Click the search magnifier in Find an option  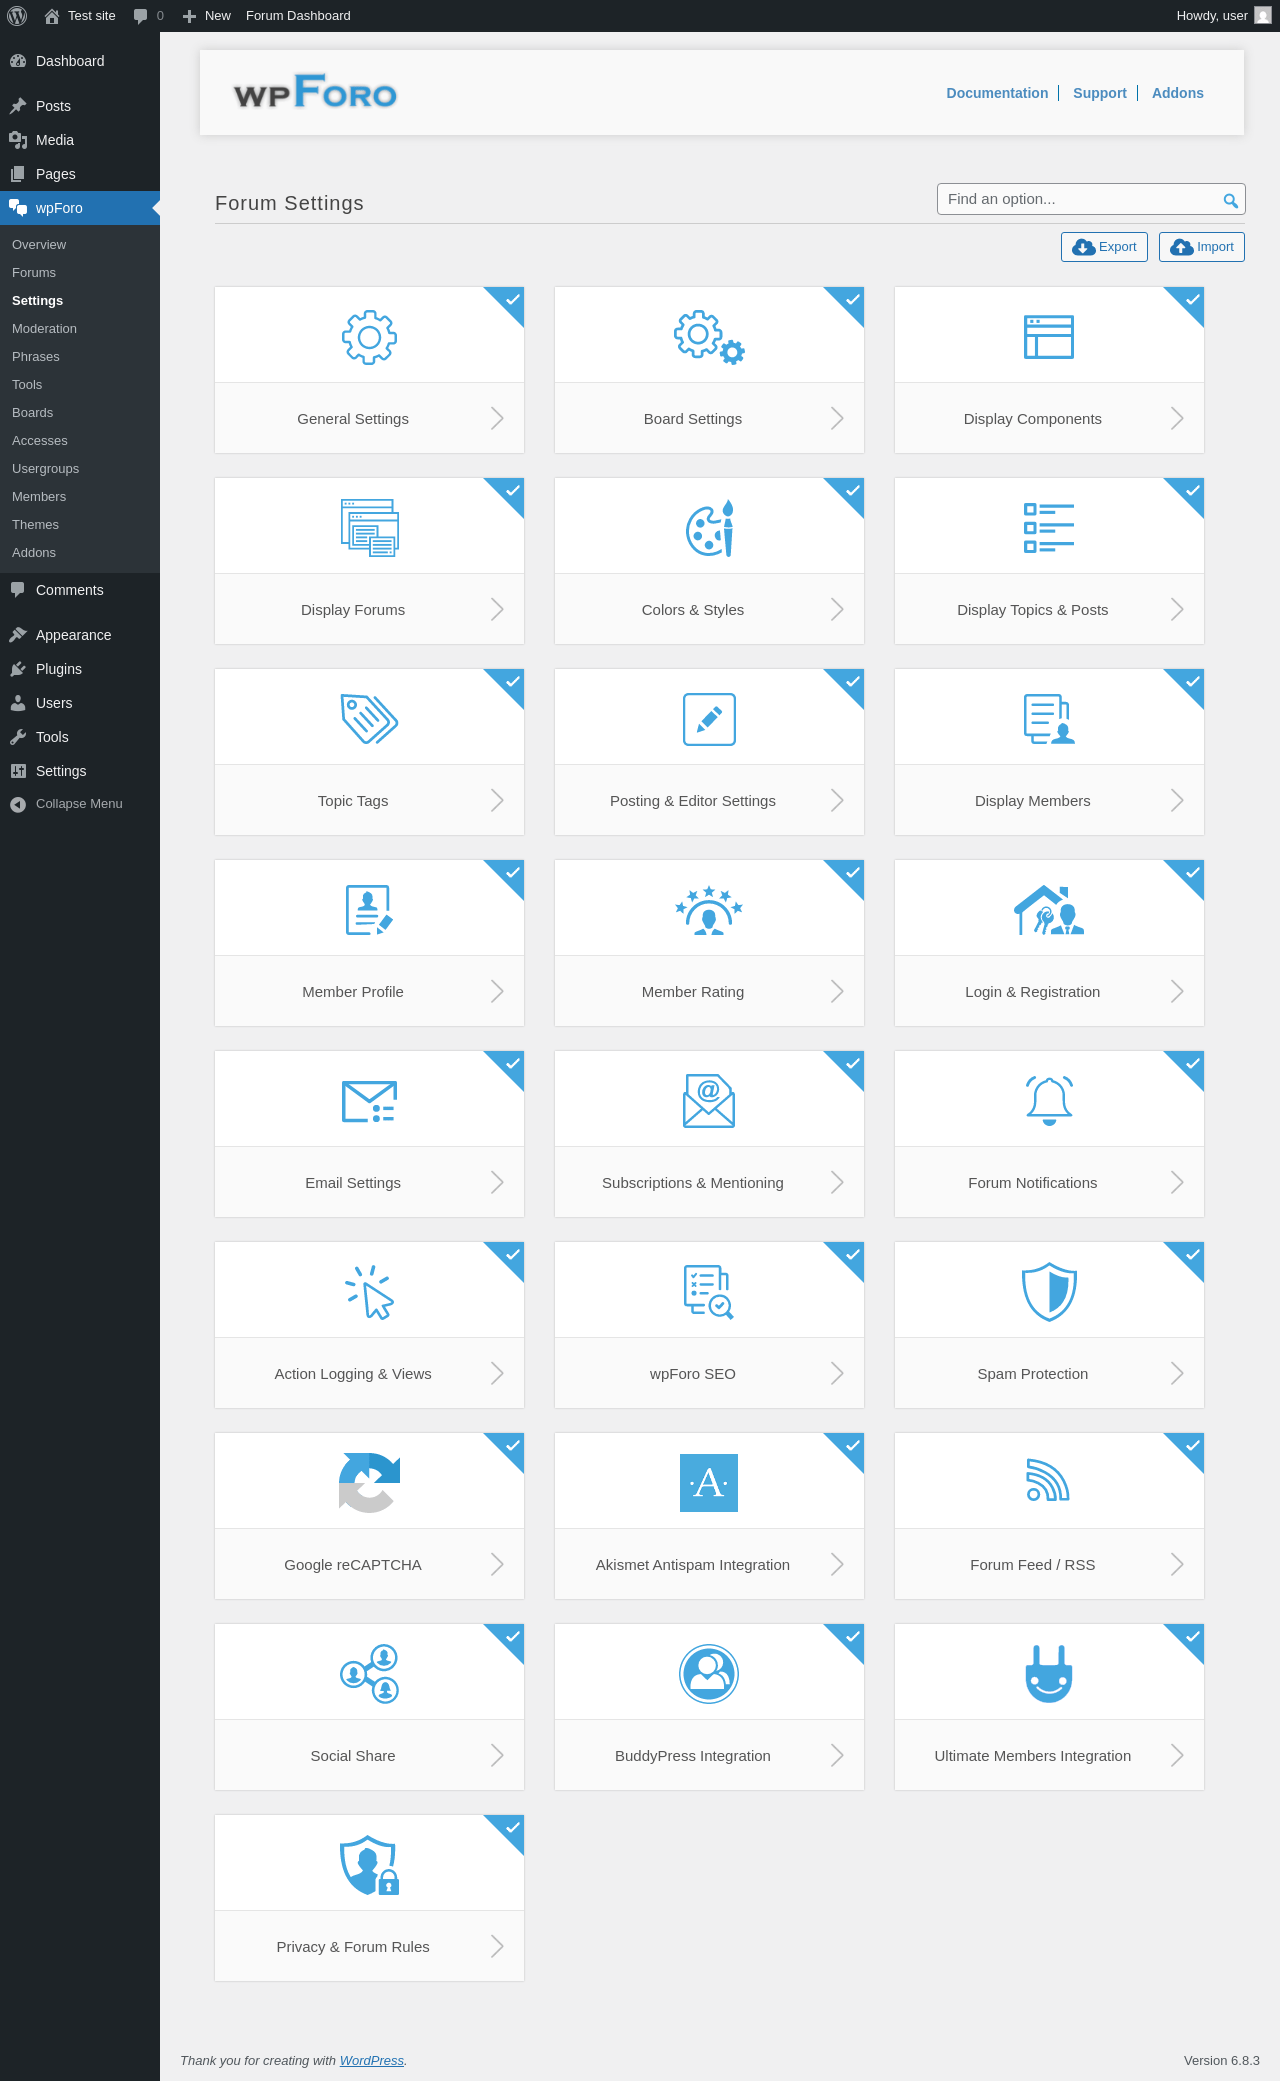(x=1231, y=200)
